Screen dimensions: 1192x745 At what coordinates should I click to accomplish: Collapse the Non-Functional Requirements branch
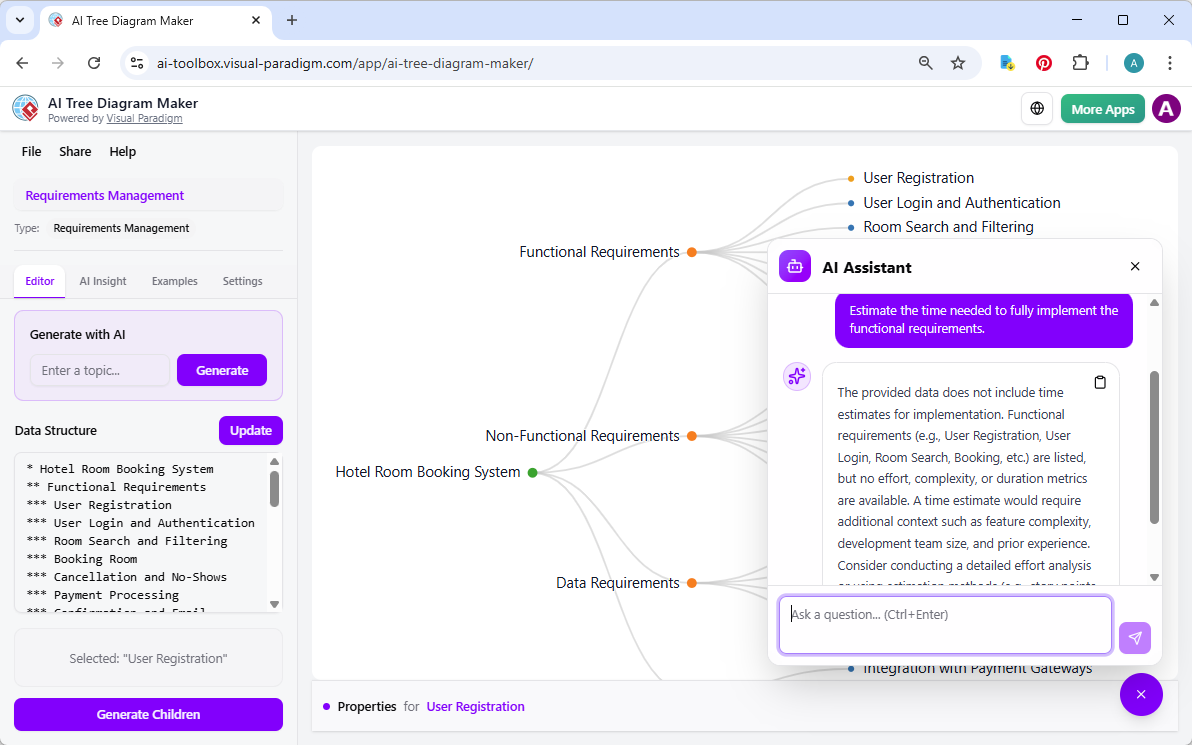(691, 436)
